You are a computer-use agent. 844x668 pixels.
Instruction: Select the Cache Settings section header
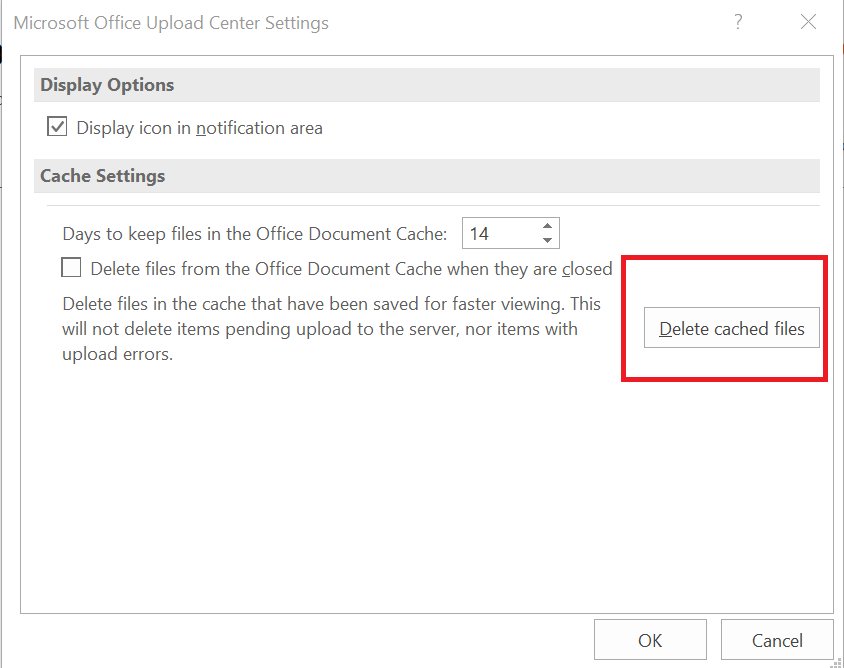coord(427,175)
